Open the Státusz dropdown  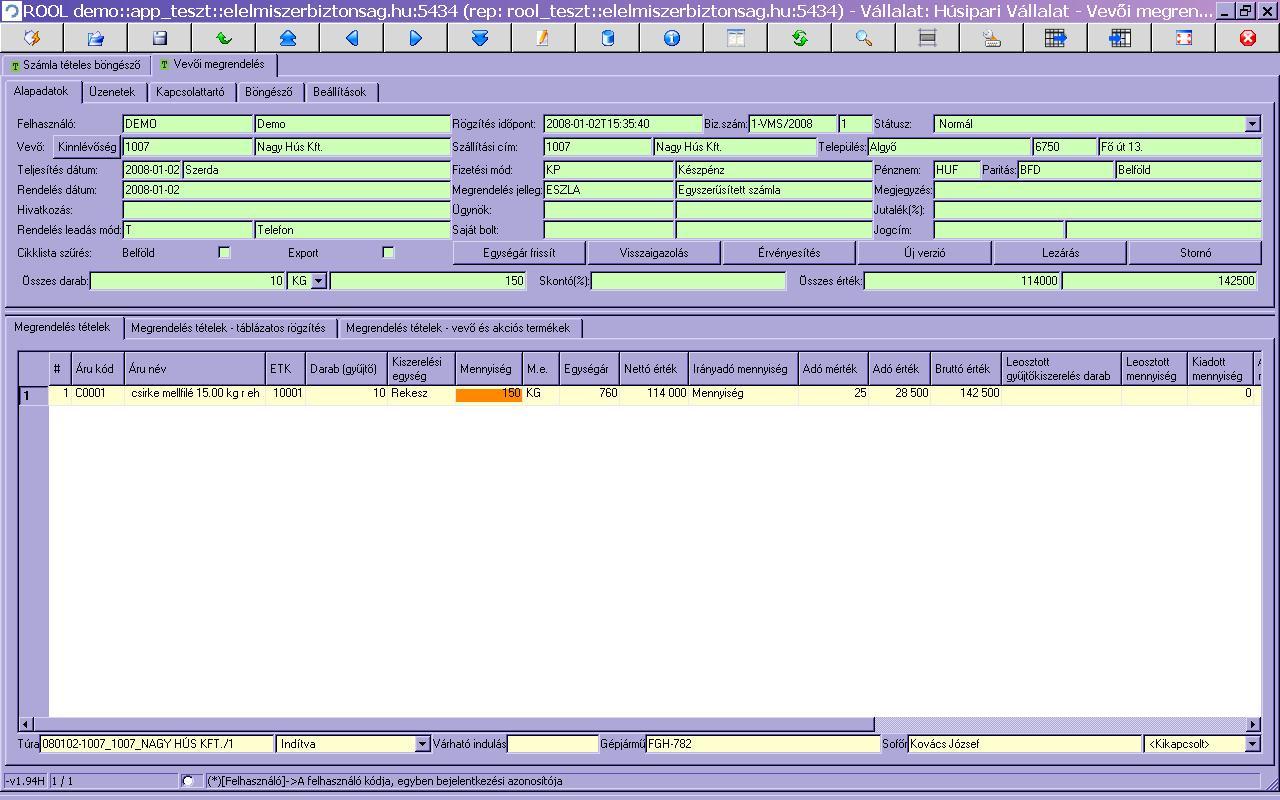point(1252,124)
